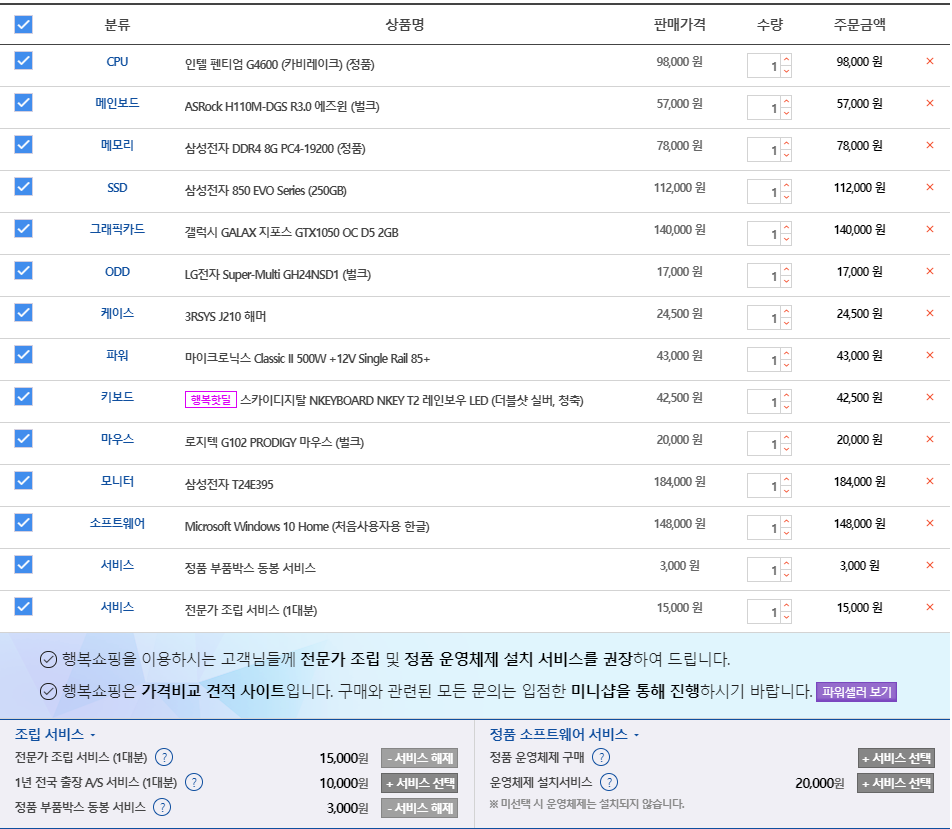Click the 파워 quantity input field
The width and height of the screenshot is (952, 829).
tap(764, 360)
